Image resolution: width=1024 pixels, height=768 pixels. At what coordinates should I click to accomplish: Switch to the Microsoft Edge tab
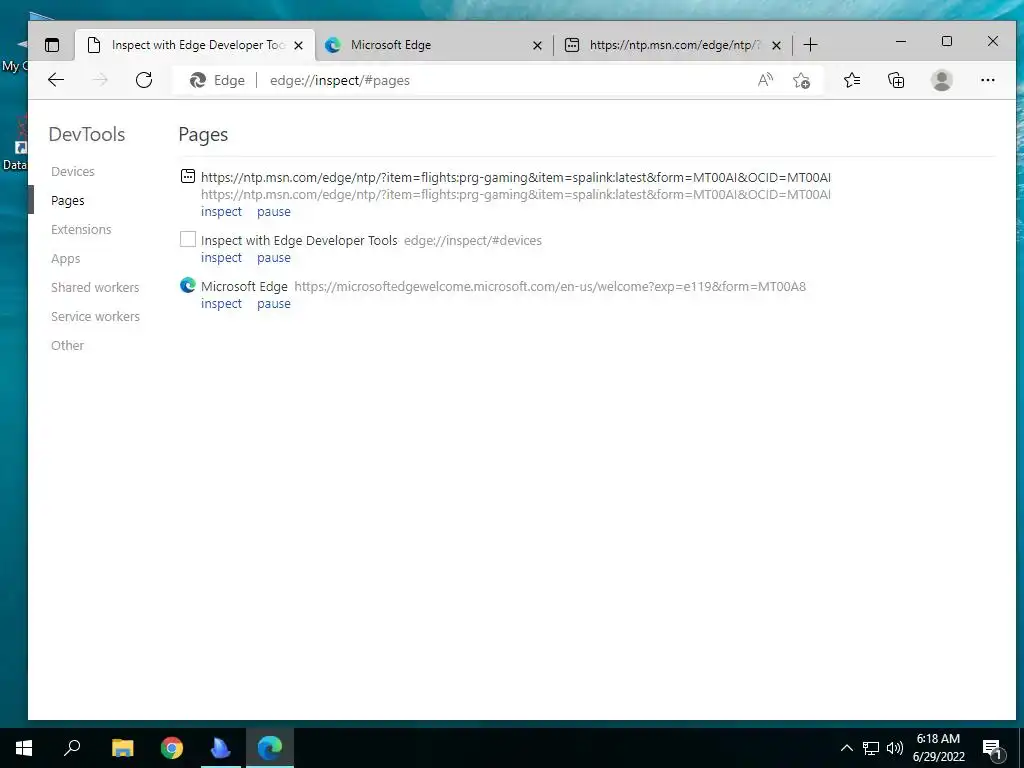click(x=434, y=45)
